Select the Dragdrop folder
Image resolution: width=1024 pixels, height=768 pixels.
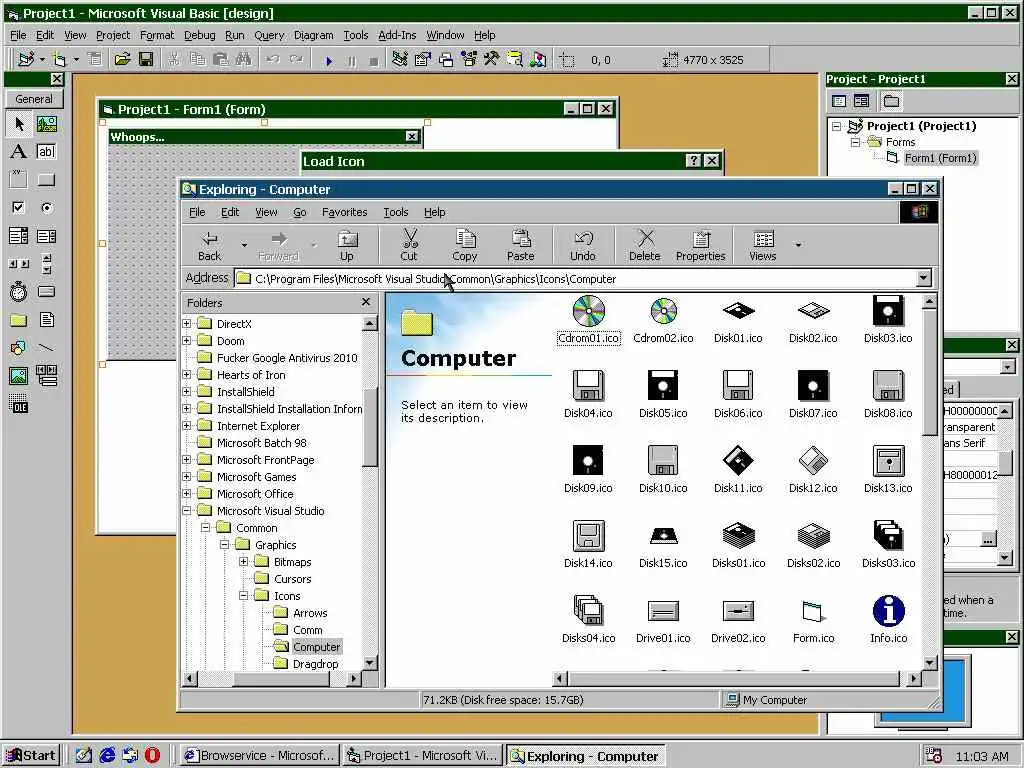click(315, 664)
